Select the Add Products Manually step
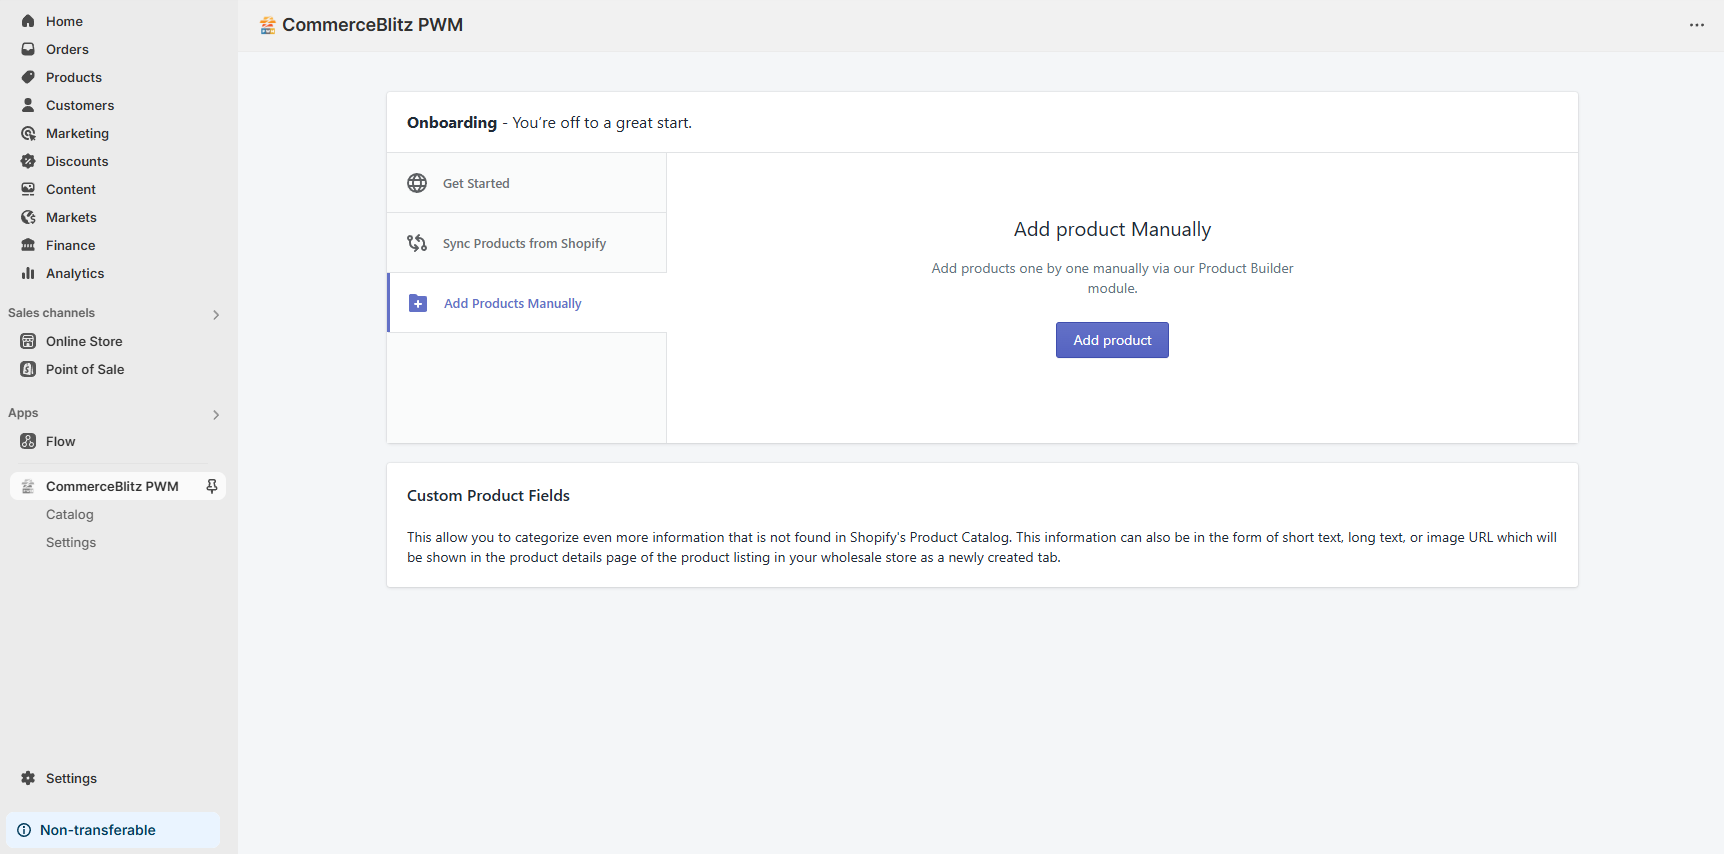The width and height of the screenshot is (1724, 854). pos(527,303)
